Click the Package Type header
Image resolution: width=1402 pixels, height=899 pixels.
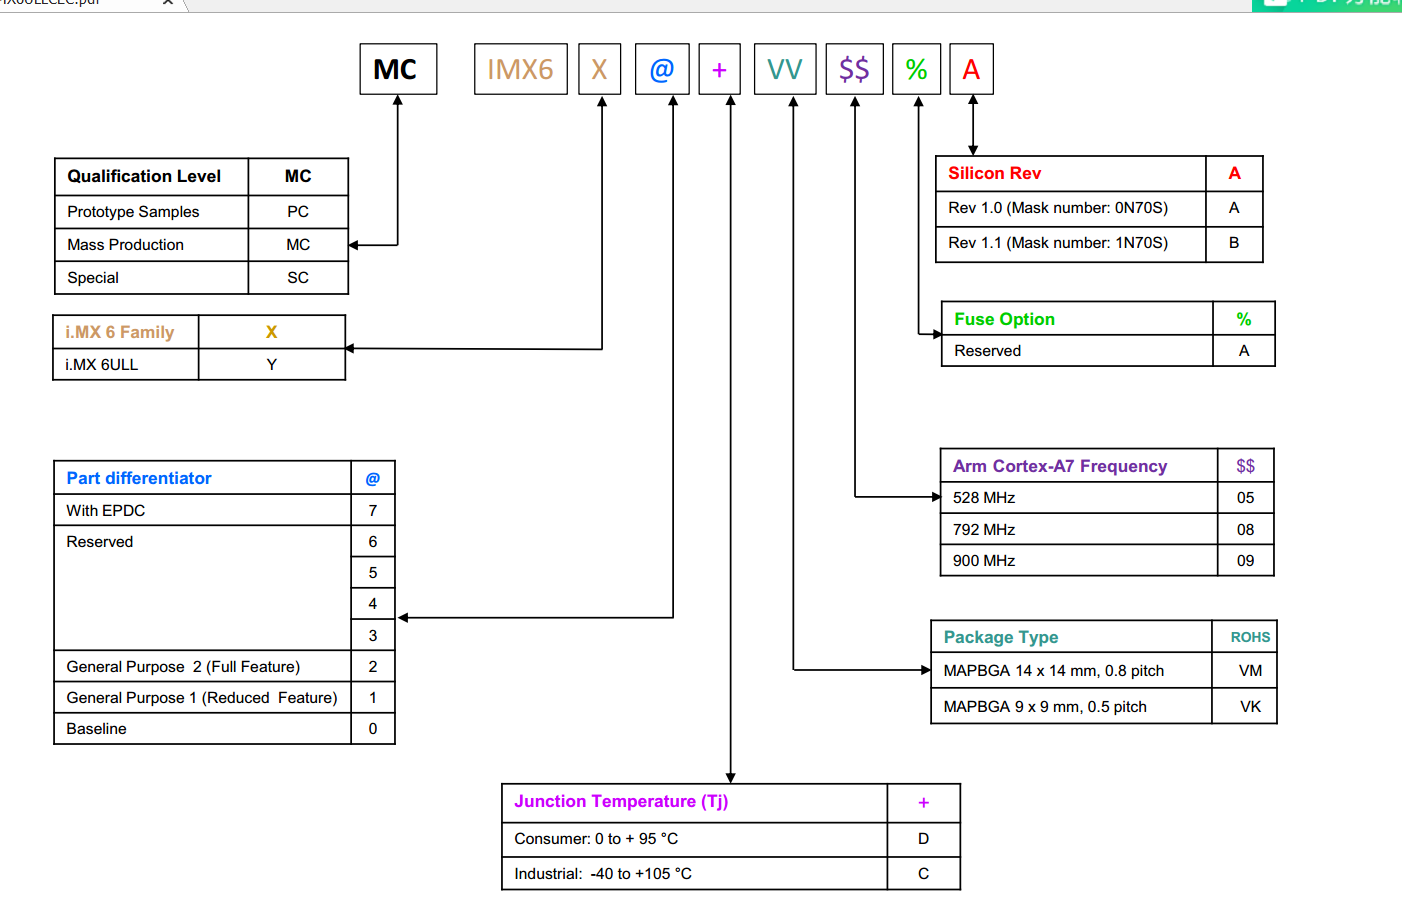[1001, 637]
